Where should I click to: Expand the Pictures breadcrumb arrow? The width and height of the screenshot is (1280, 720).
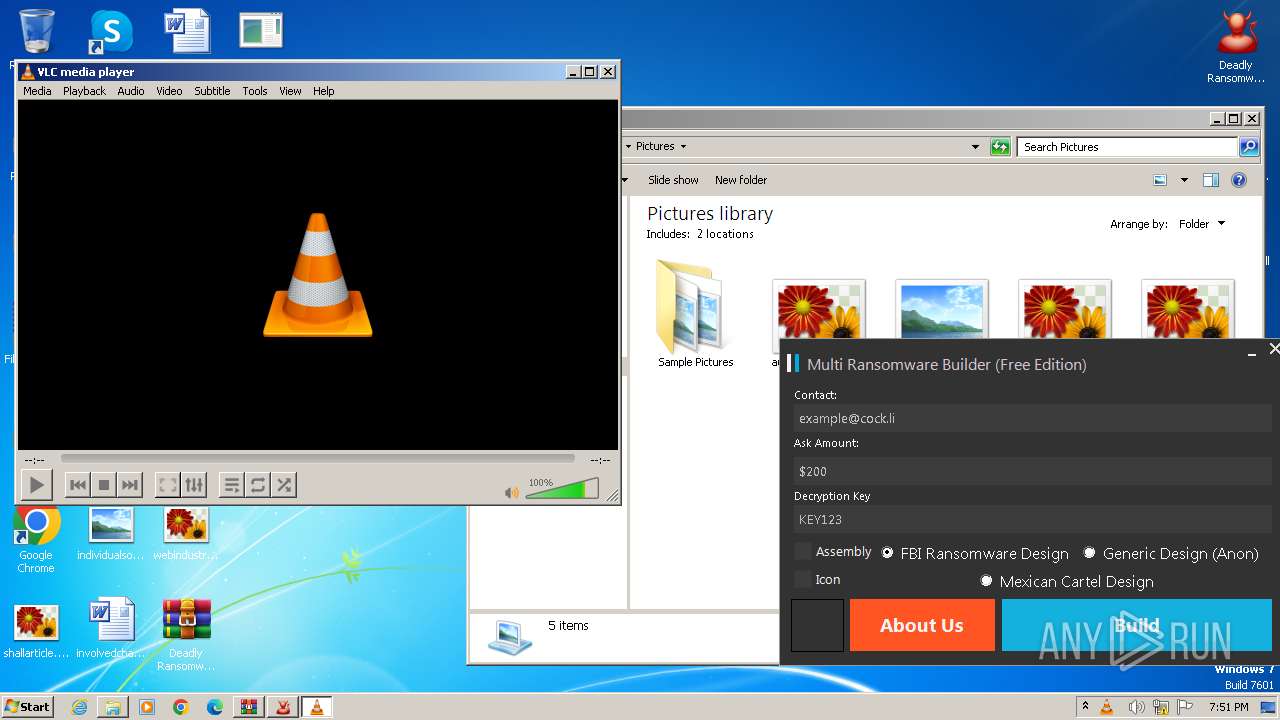click(683, 147)
